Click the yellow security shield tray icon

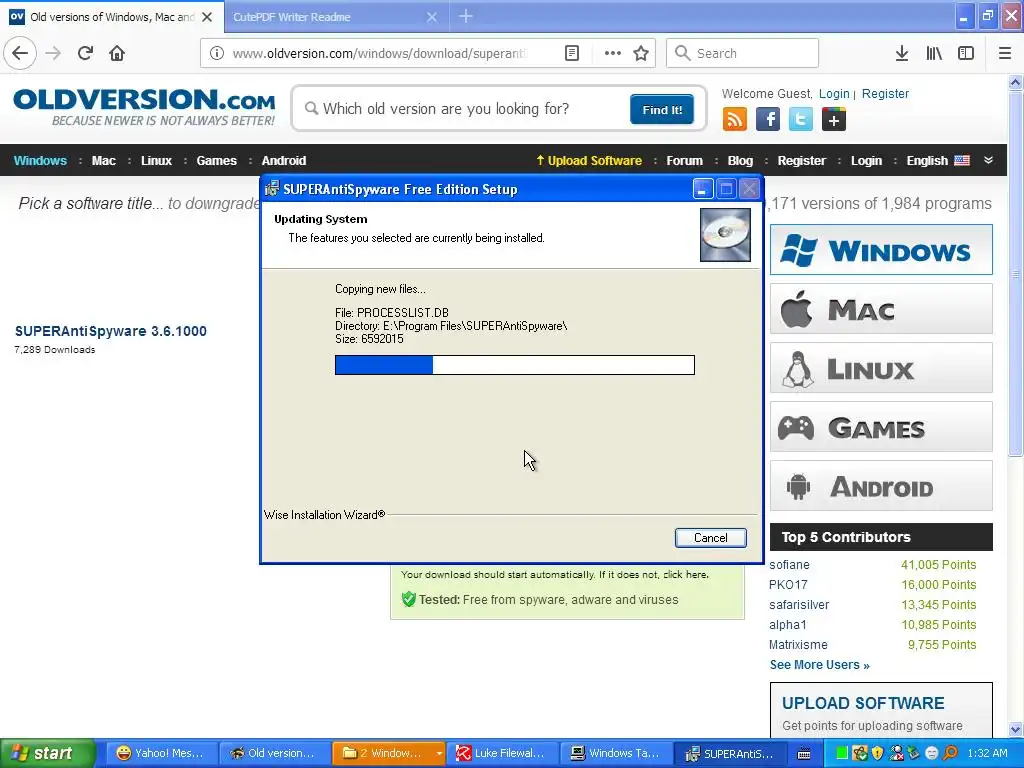click(878, 754)
